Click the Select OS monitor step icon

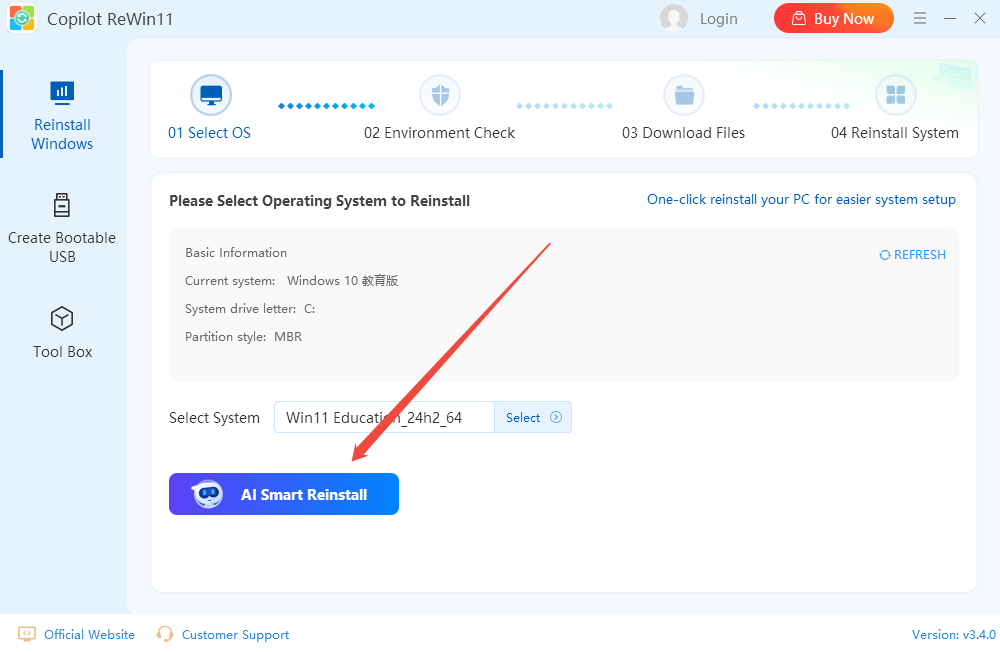210,96
